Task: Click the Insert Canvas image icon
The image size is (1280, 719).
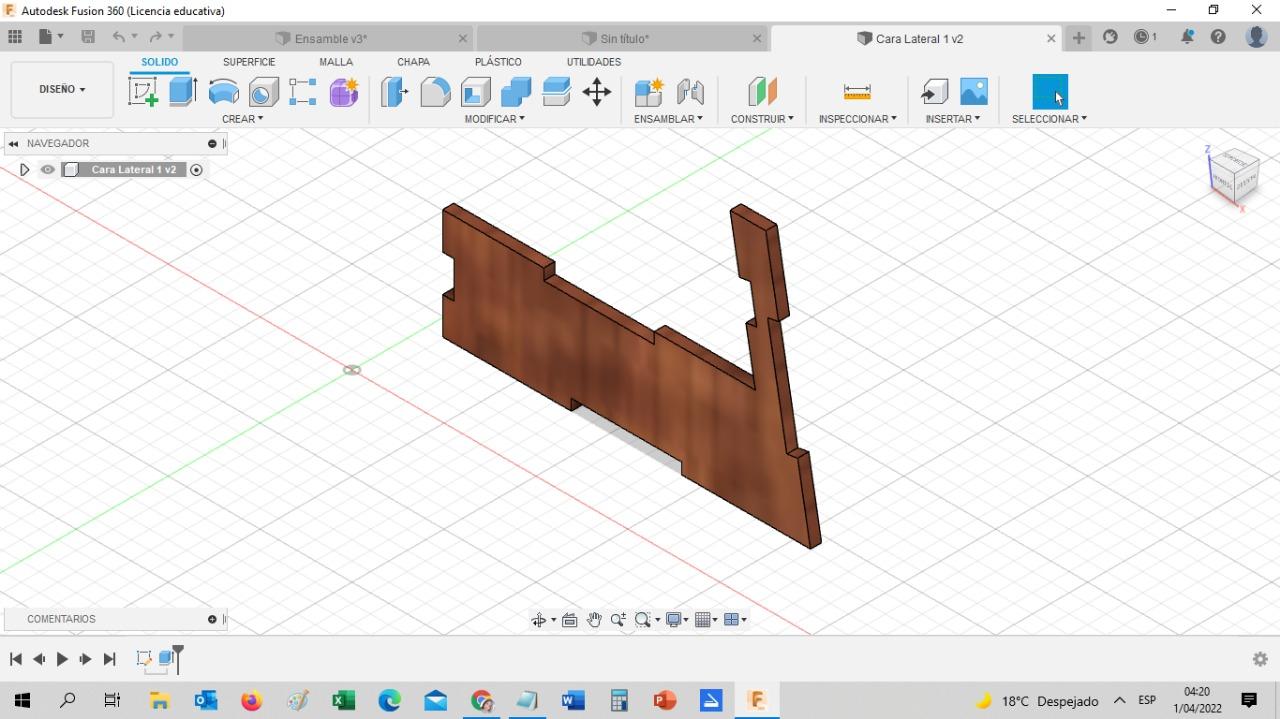Action: coord(974,92)
